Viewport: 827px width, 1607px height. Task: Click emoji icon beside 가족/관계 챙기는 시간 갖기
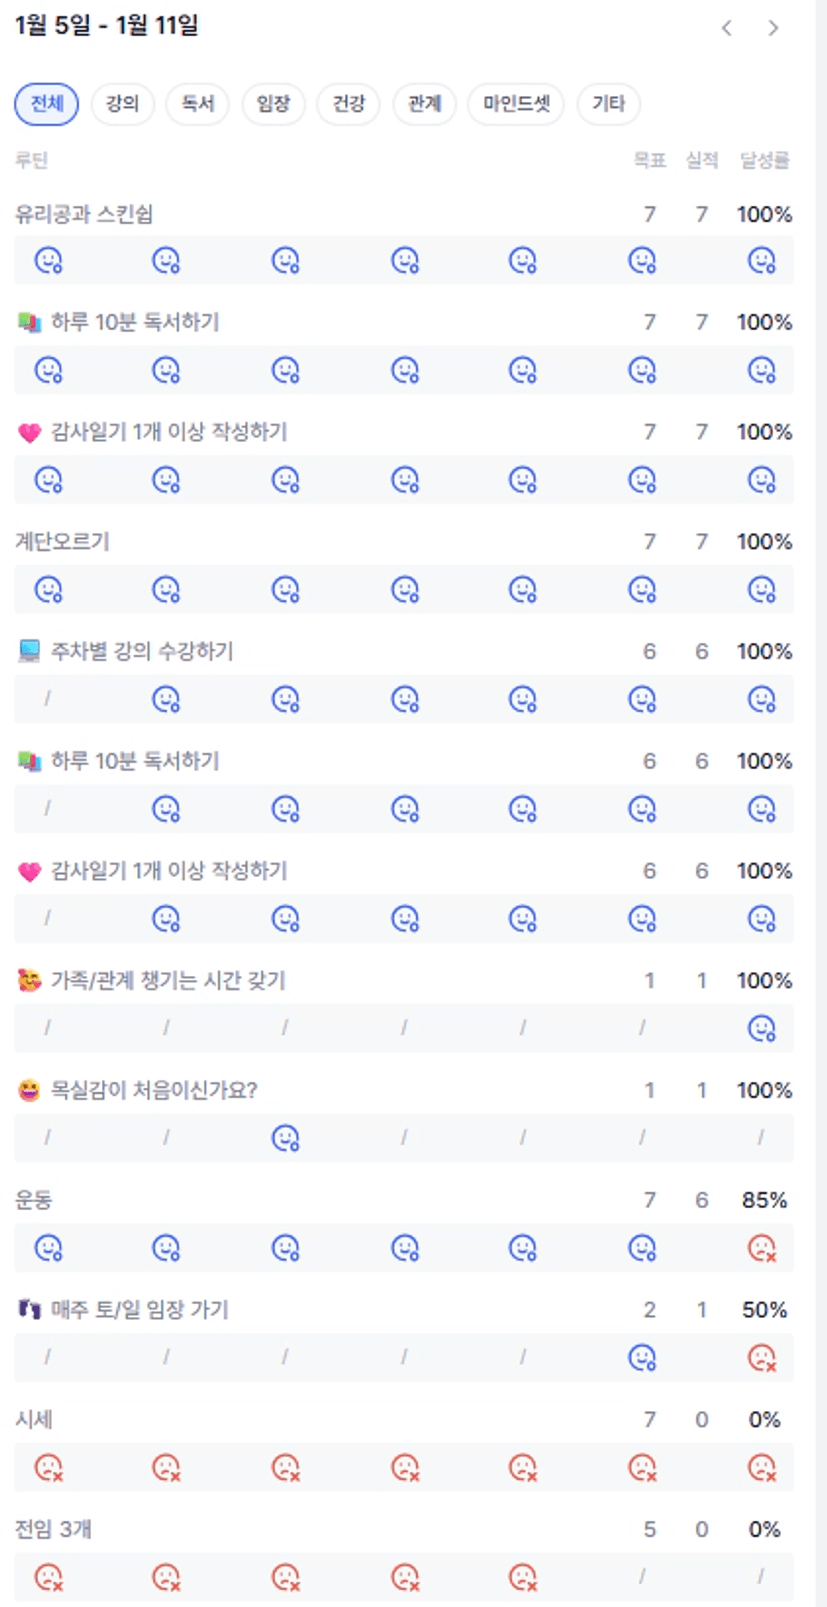pyautogui.click(x=29, y=981)
